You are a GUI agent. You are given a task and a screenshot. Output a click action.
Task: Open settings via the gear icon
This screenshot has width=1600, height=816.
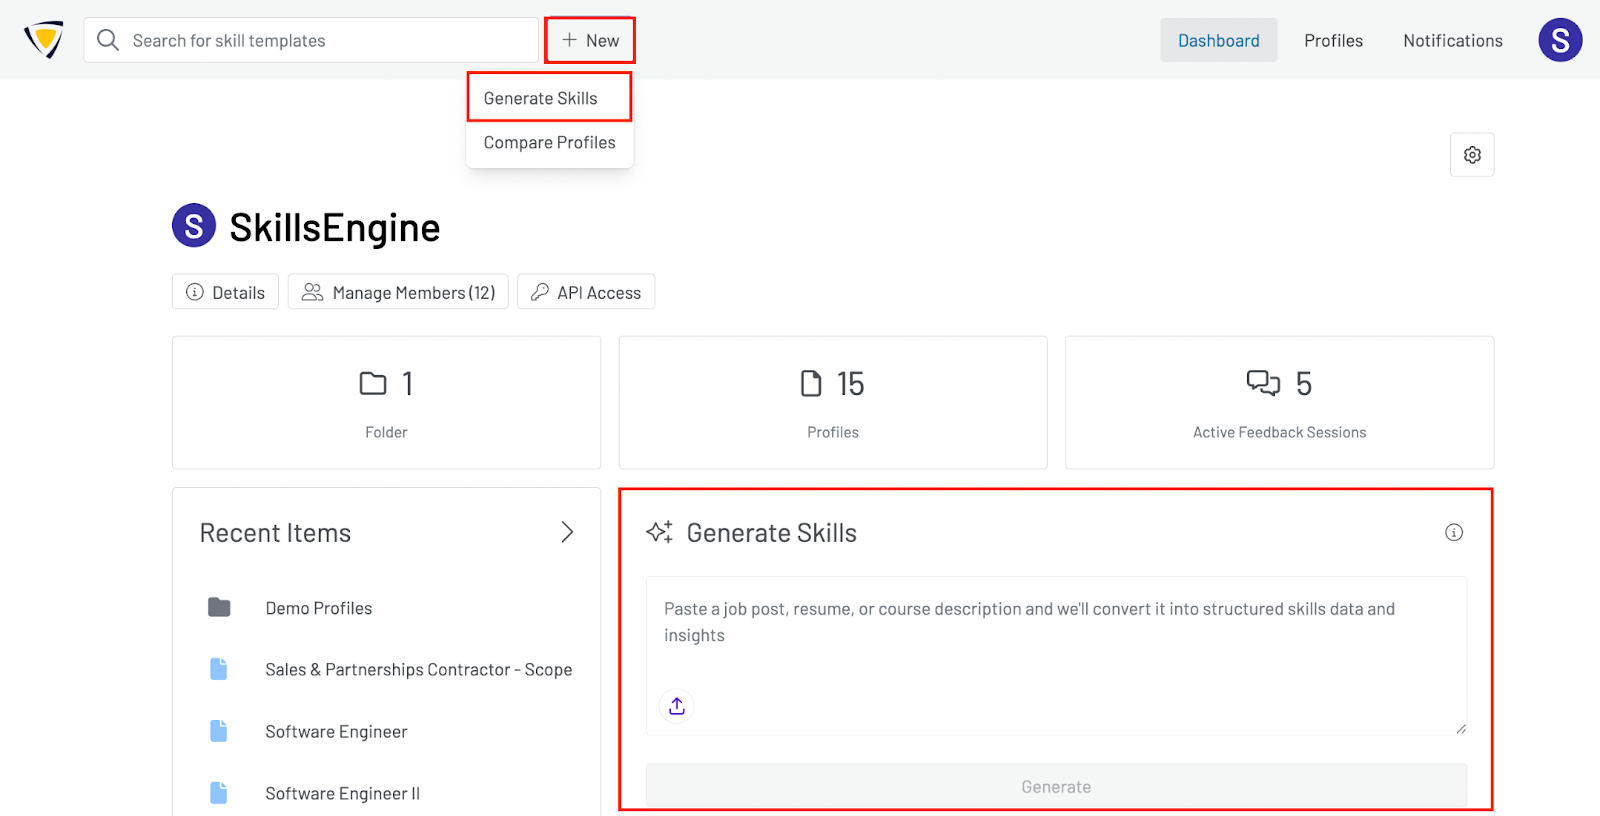[x=1472, y=155]
